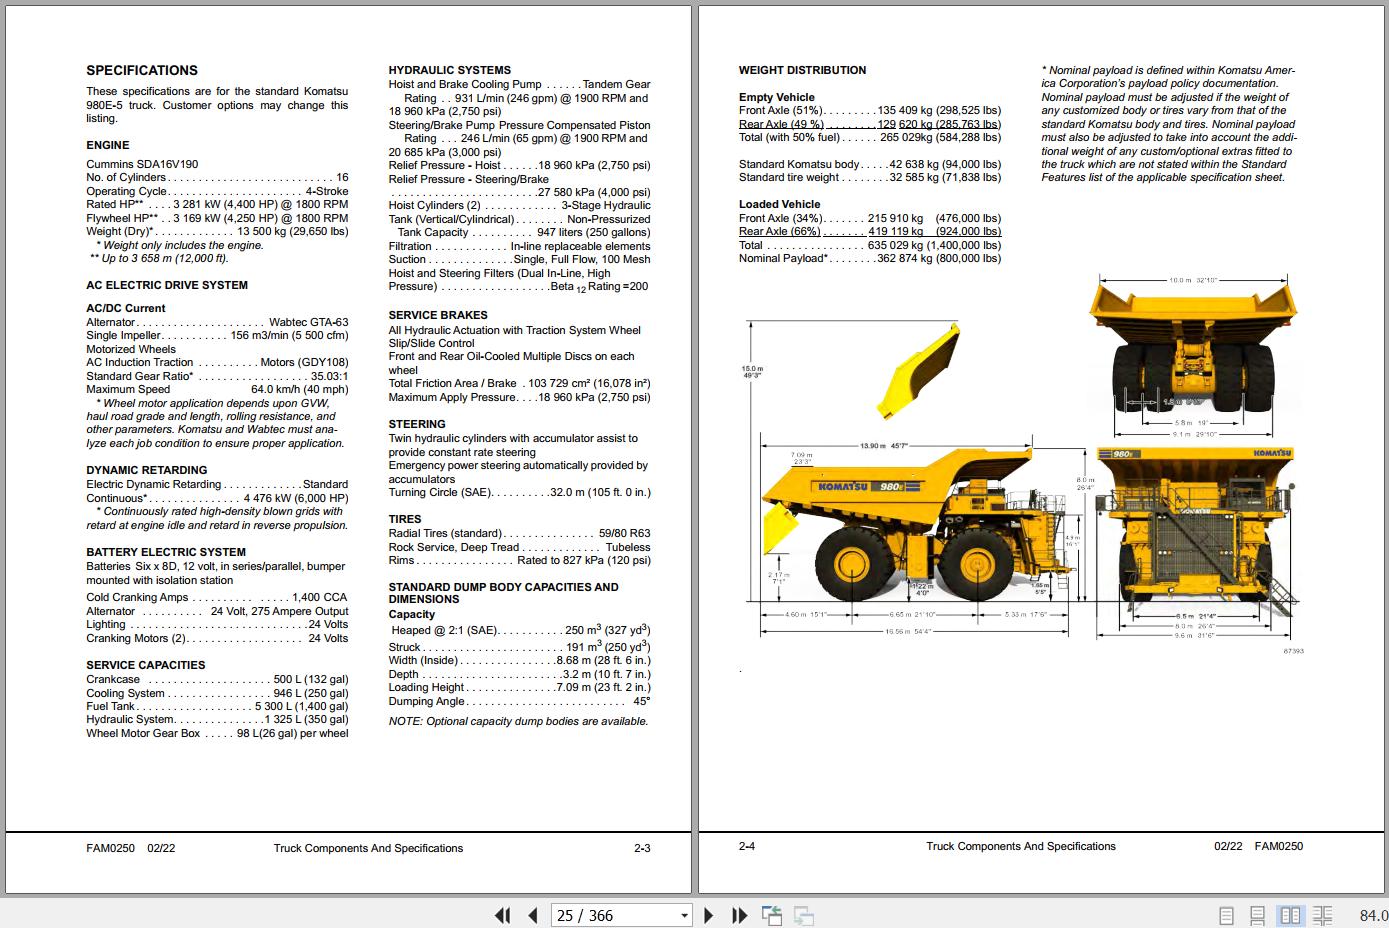Click the Nominal Payload 362 874 kg row
The height and width of the screenshot is (928, 1389).
[x=870, y=258]
